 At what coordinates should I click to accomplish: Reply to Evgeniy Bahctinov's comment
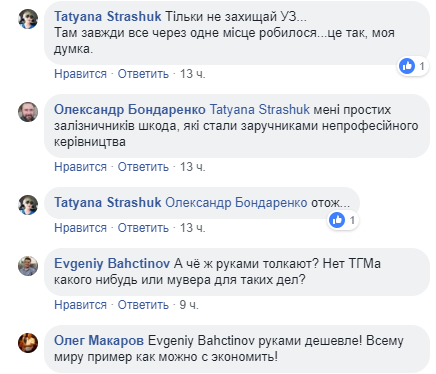[x=143, y=305]
